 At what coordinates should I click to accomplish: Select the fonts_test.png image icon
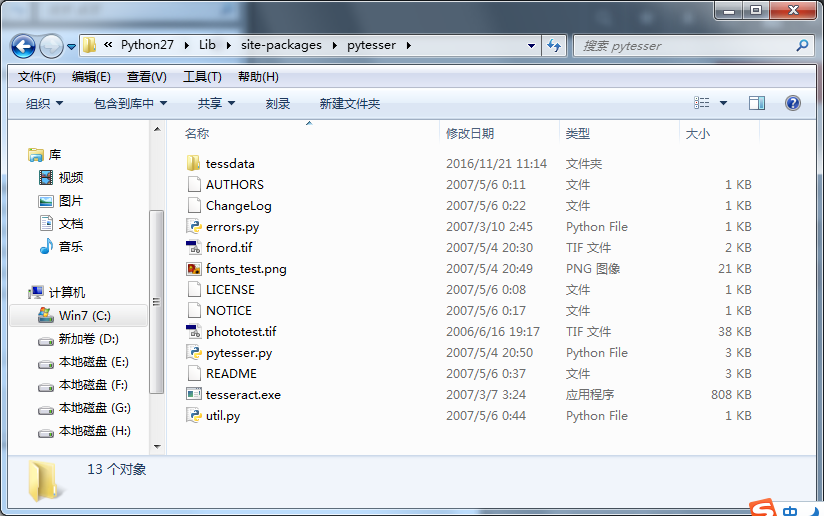click(194, 269)
